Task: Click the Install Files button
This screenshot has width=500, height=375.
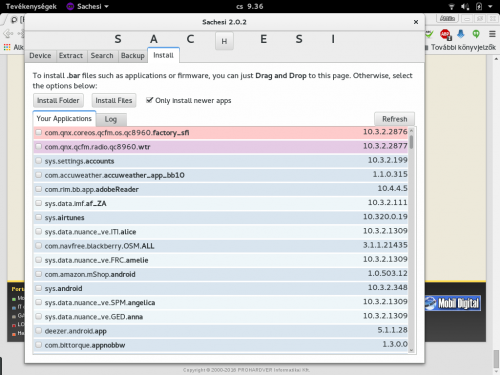Action: 114,100
